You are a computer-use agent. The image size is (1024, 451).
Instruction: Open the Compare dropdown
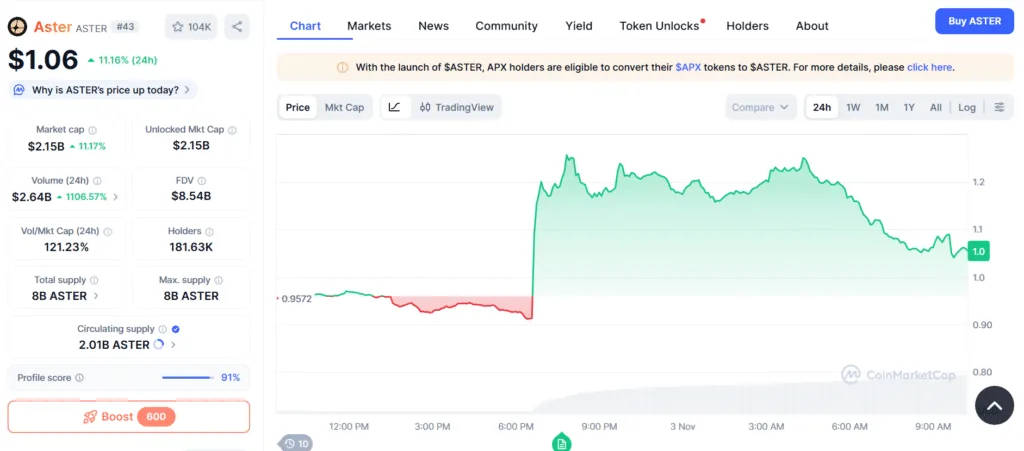point(761,107)
